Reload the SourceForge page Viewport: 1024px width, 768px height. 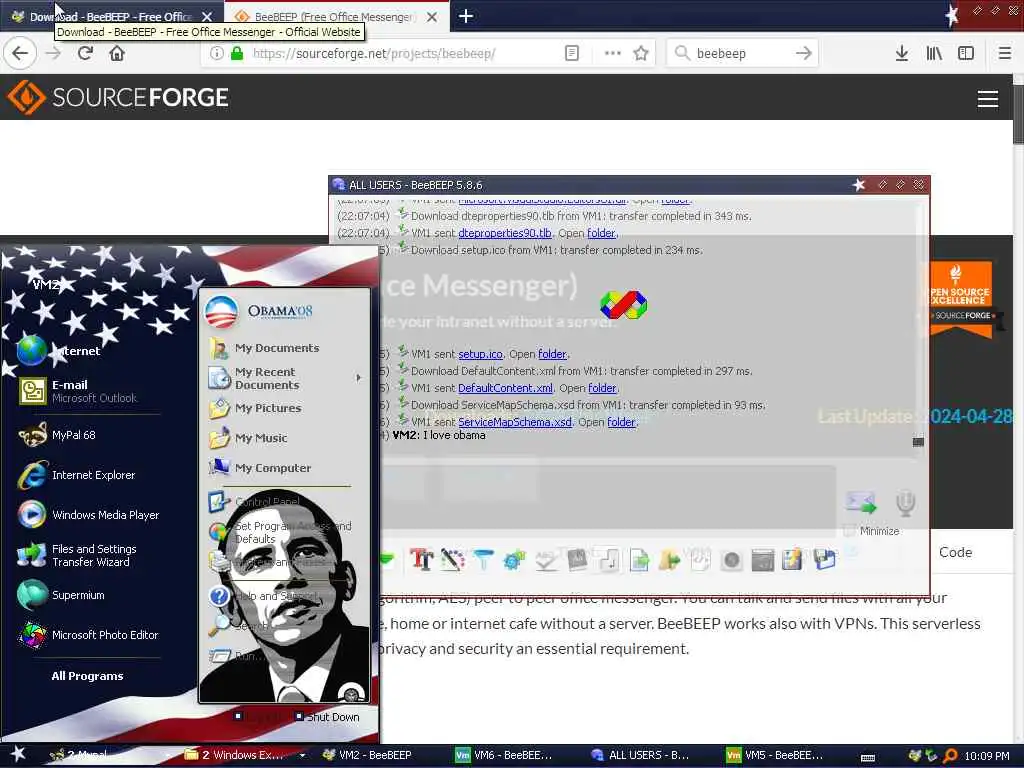(x=85, y=53)
